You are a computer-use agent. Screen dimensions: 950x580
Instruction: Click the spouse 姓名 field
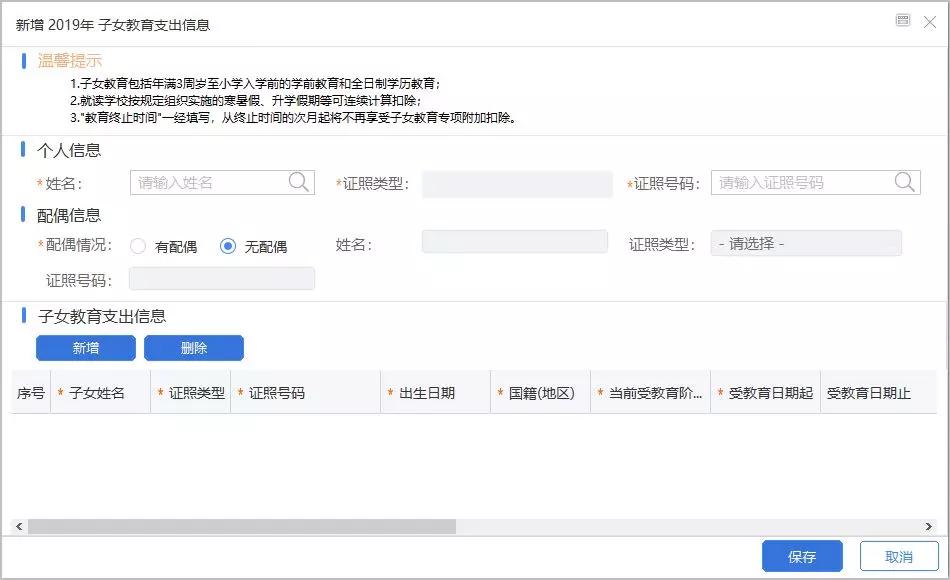515,242
